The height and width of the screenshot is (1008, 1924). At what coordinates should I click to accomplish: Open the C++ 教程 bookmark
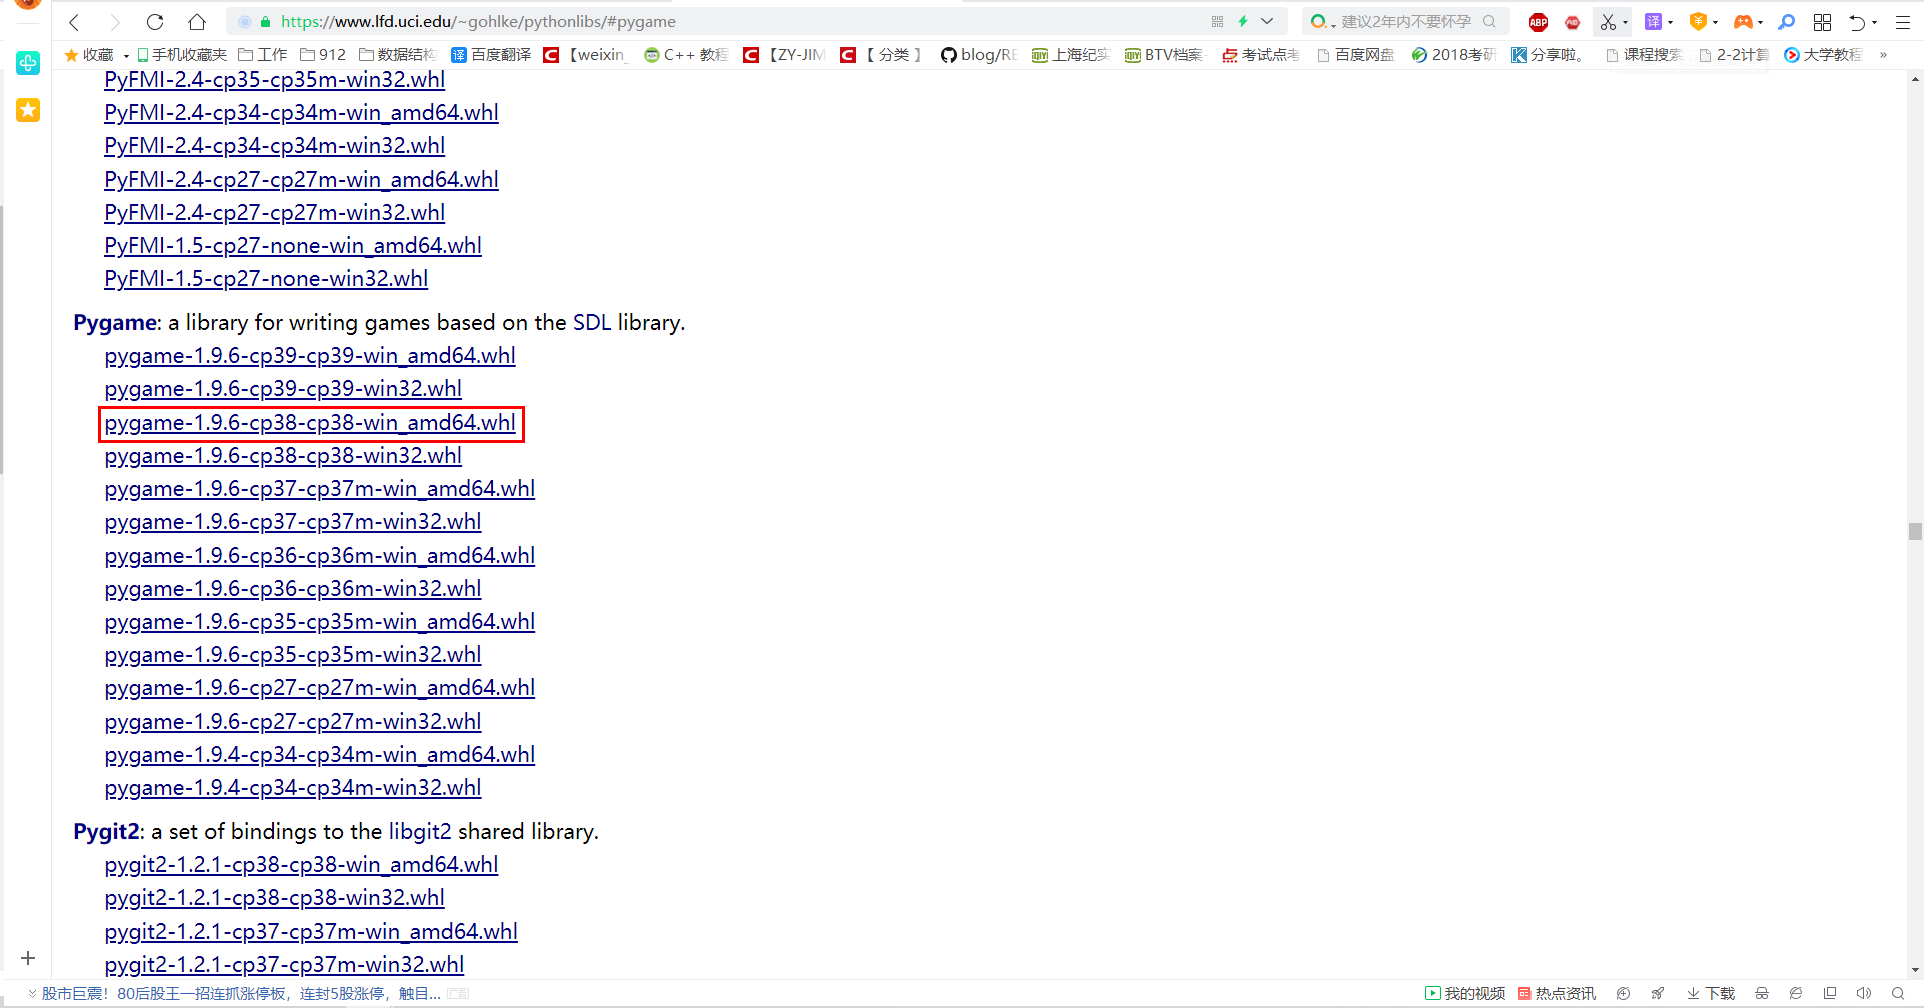(x=686, y=55)
